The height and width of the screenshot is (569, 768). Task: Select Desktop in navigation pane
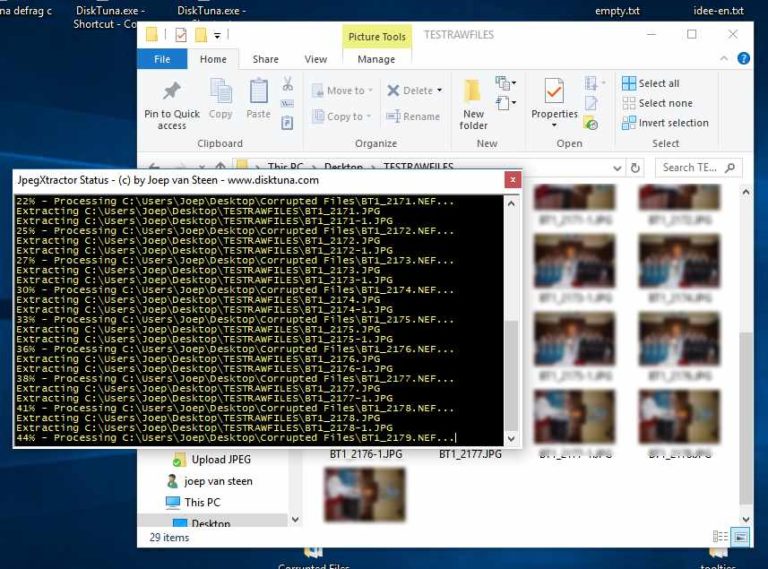click(x=202, y=522)
